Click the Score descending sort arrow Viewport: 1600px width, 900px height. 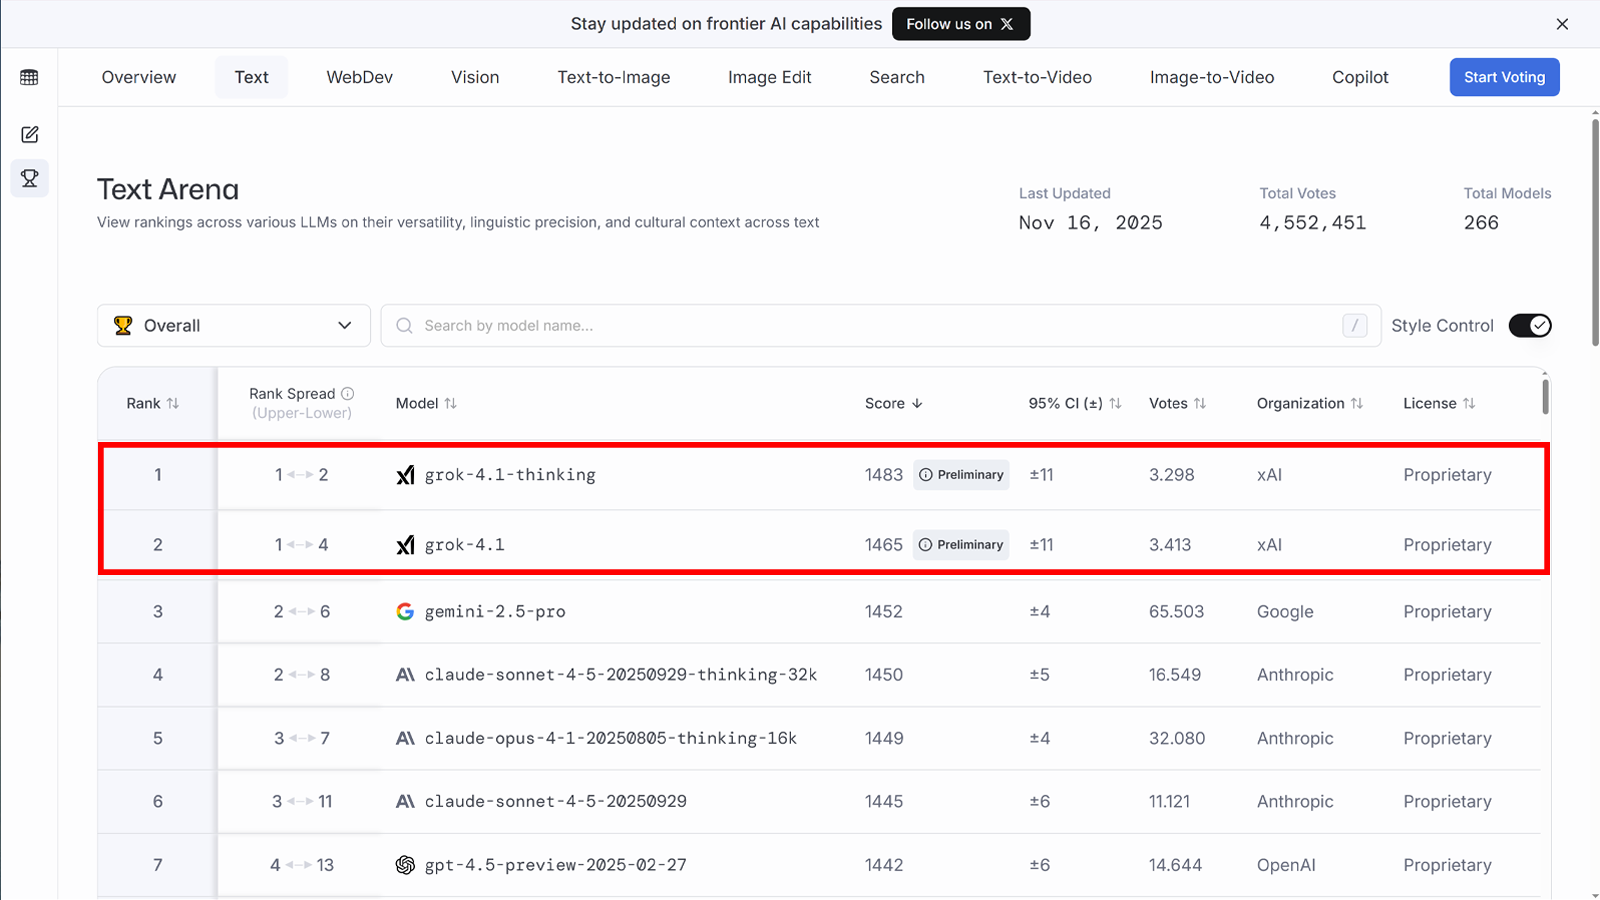click(x=917, y=403)
